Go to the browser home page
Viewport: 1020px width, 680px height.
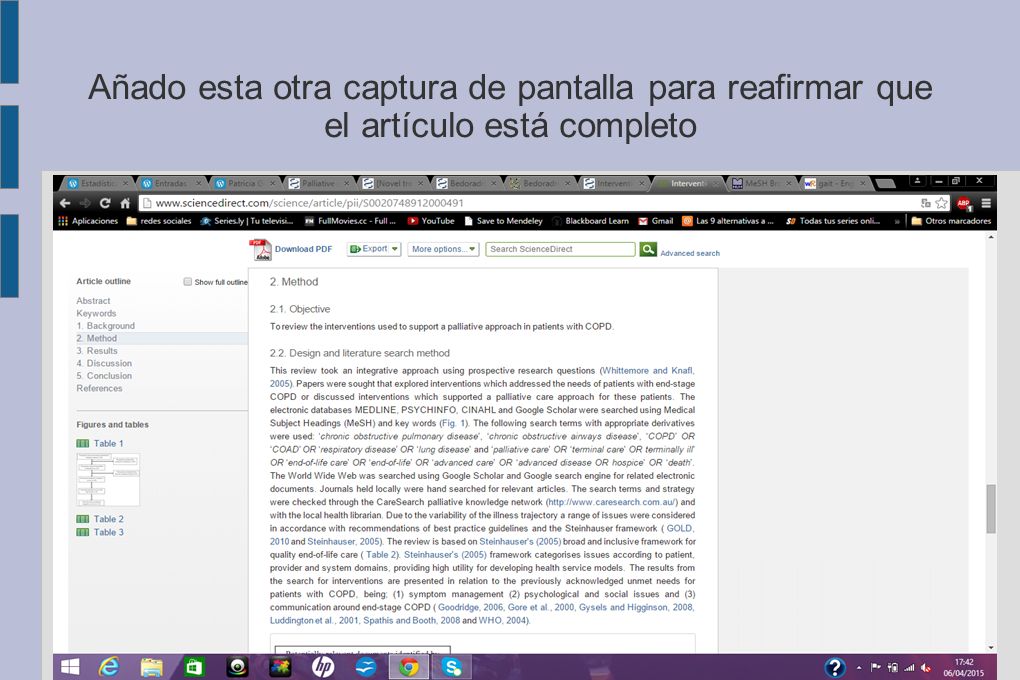(x=125, y=203)
